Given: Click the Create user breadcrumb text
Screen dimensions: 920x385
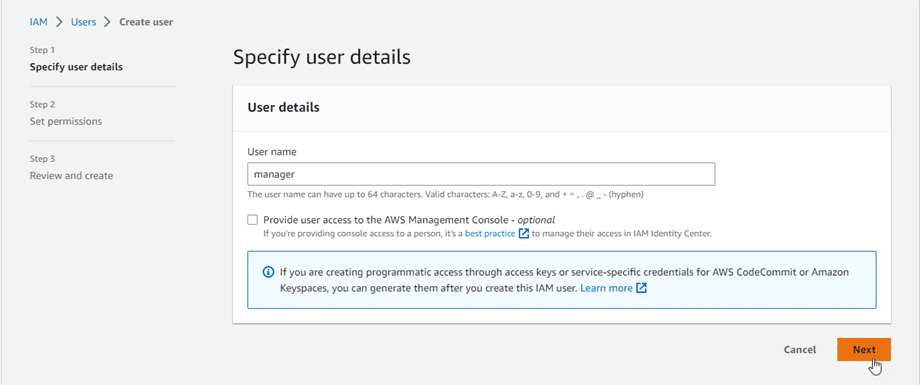Looking at the screenshot, I should (x=146, y=22).
